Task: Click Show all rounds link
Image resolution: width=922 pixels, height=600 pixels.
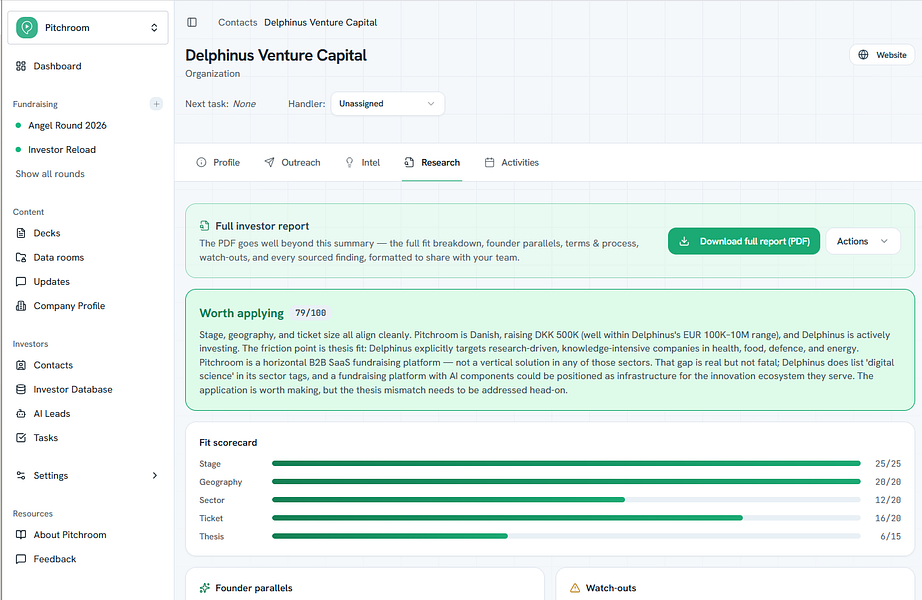Action: tap(50, 174)
